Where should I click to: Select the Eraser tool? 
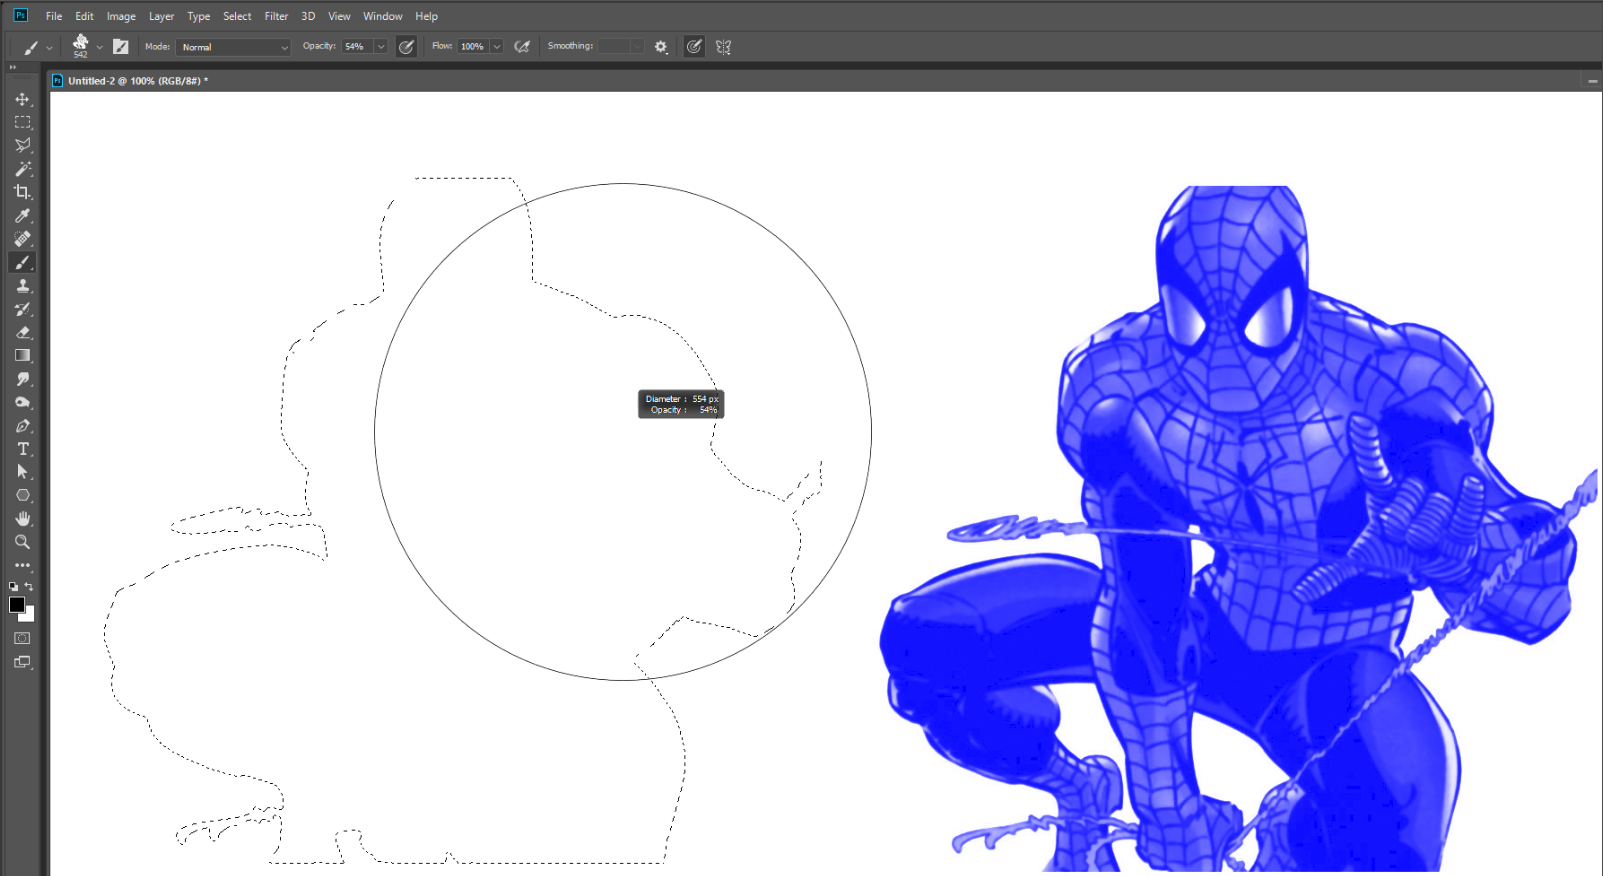click(x=22, y=332)
